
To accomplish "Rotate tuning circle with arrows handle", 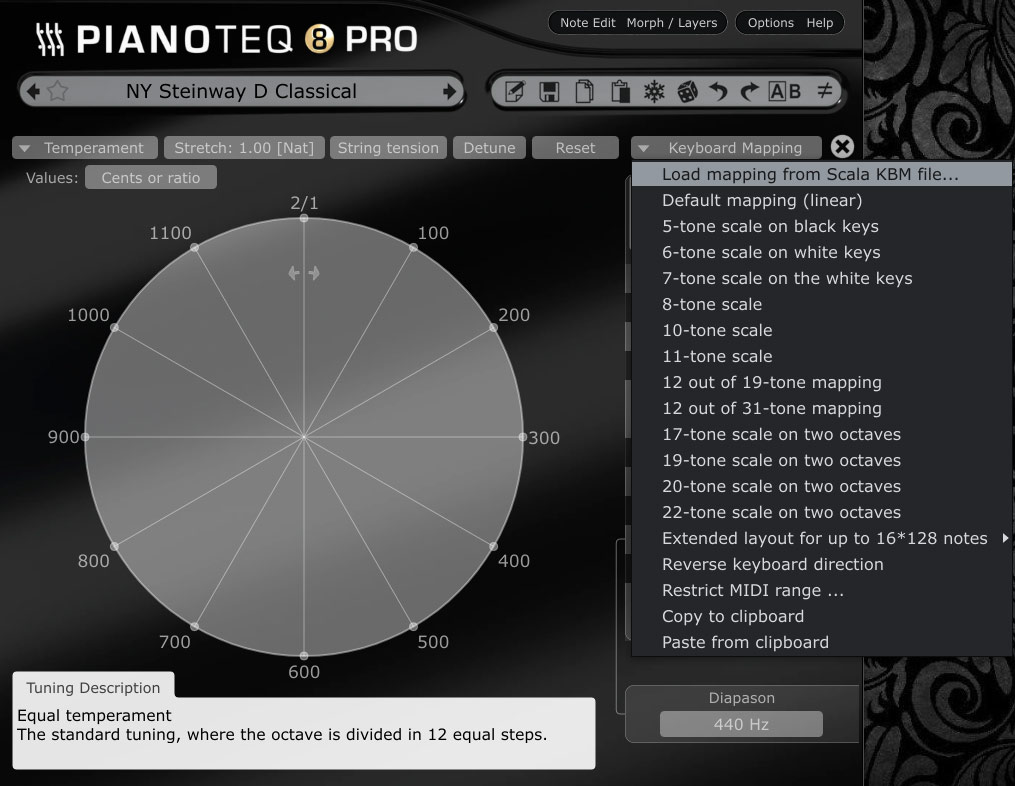I will pyautogui.click(x=304, y=273).
